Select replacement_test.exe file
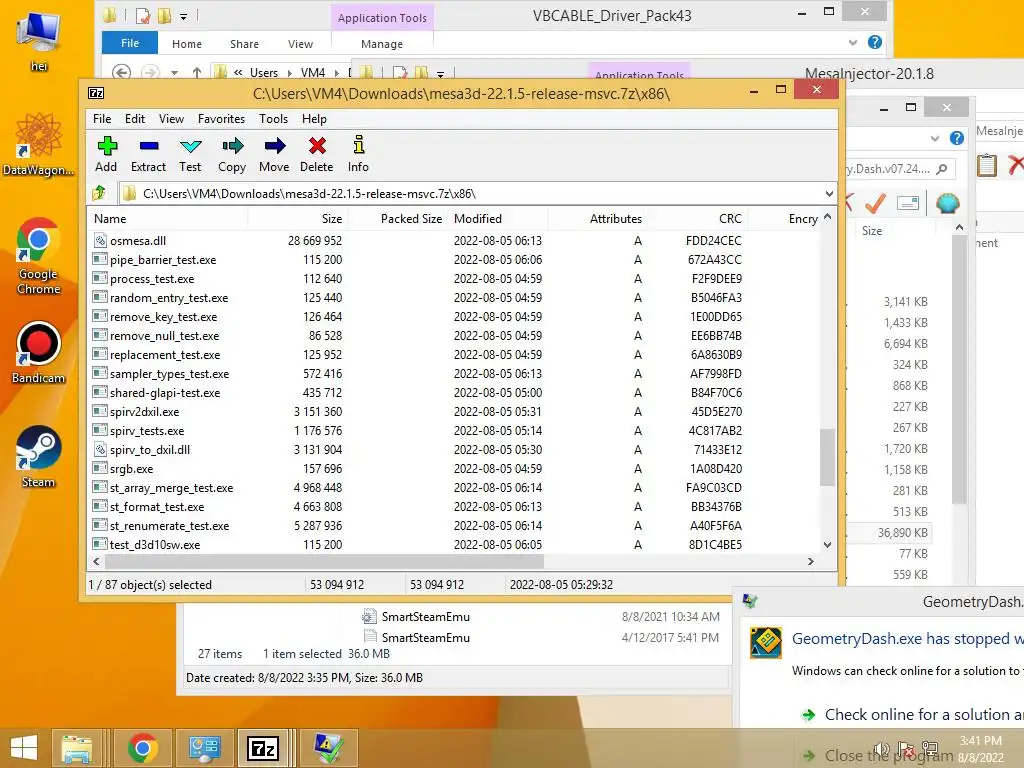The width and height of the screenshot is (1024, 768). pos(165,355)
